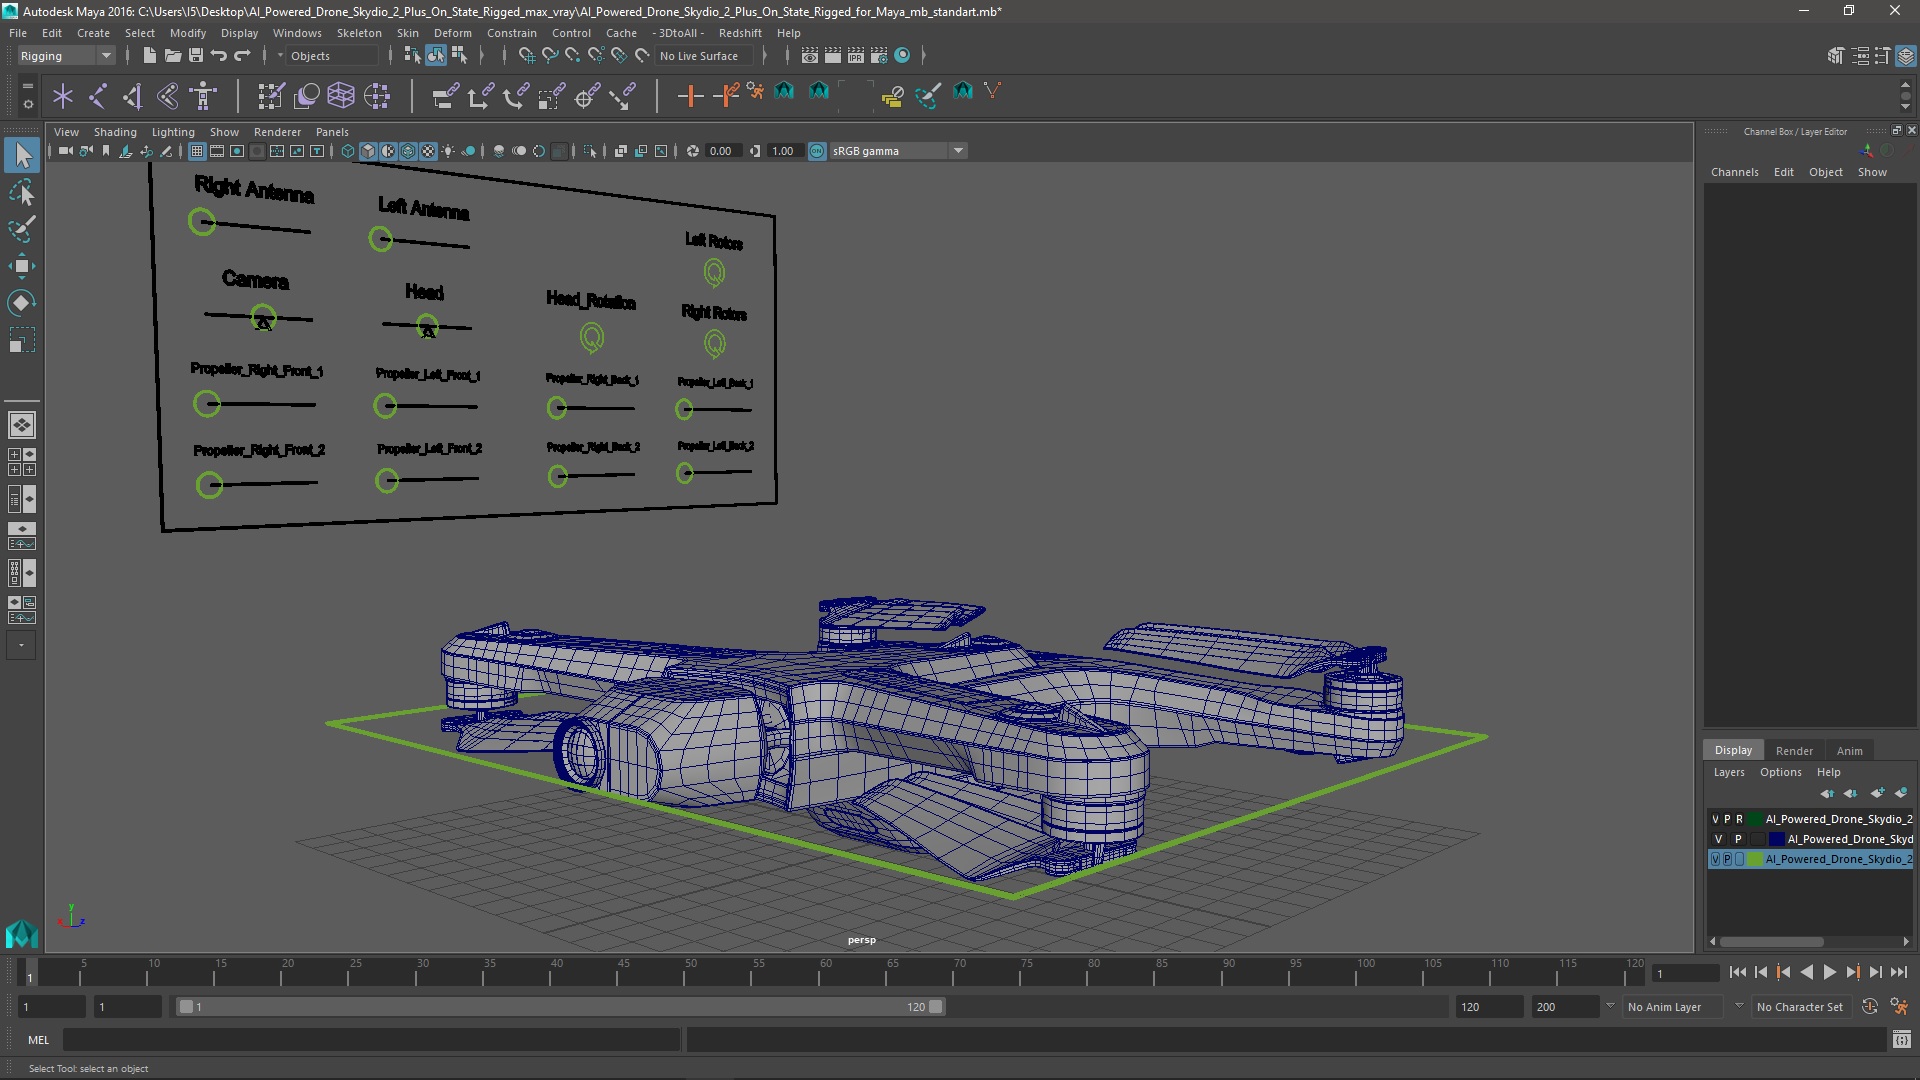Toggle smooth shade all viewport icon
This screenshot has width=1920, height=1080.
click(368, 151)
